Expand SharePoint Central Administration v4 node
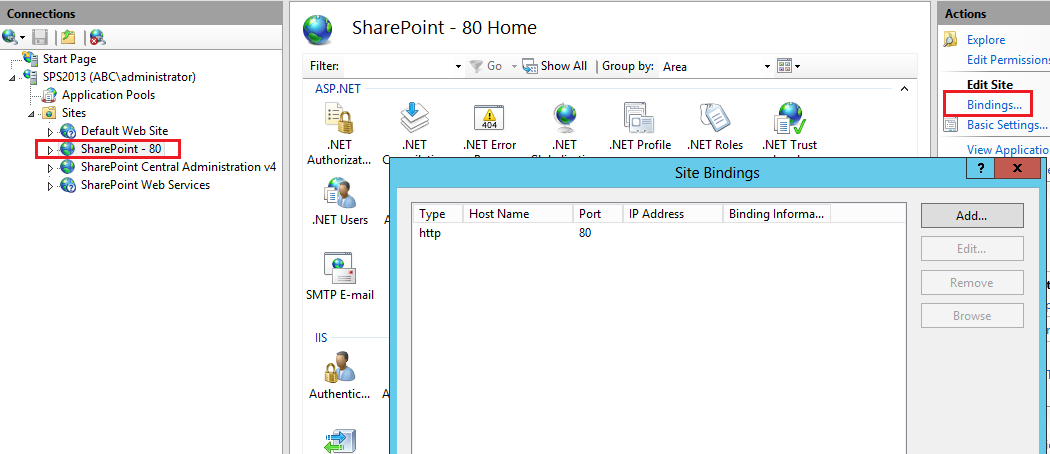1050x454 pixels. (x=50, y=167)
